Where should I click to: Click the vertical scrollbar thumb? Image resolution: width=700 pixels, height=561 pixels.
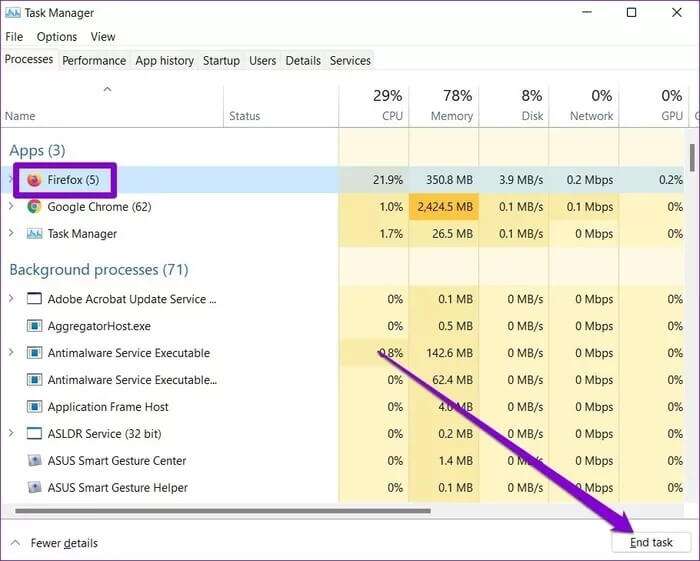coord(692,157)
